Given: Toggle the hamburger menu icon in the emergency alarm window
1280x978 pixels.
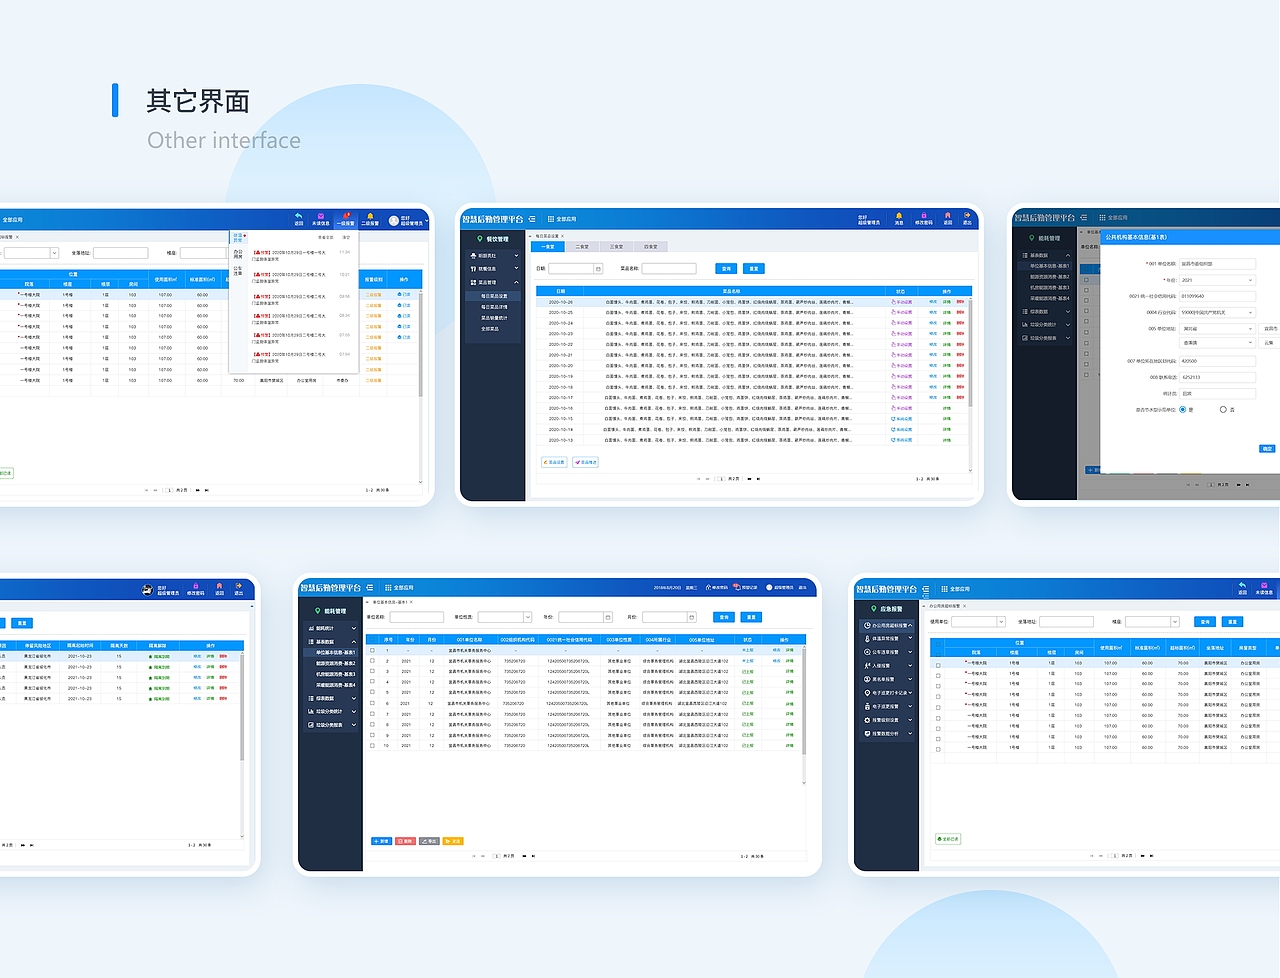Looking at the screenshot, I should pos(926,589).
